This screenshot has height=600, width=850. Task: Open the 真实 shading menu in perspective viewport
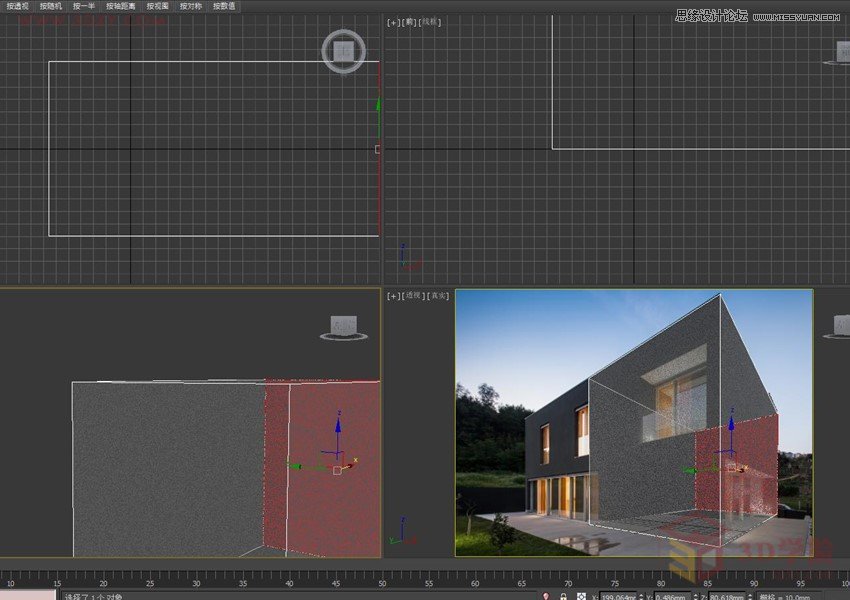point(436,295)
